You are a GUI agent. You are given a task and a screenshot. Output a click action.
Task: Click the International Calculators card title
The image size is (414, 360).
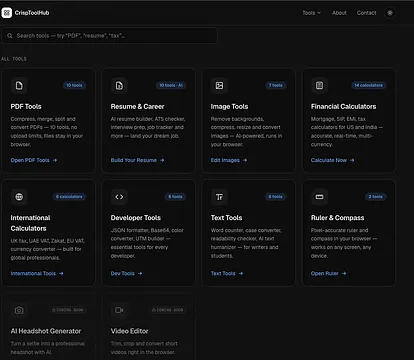pos(30,223)
